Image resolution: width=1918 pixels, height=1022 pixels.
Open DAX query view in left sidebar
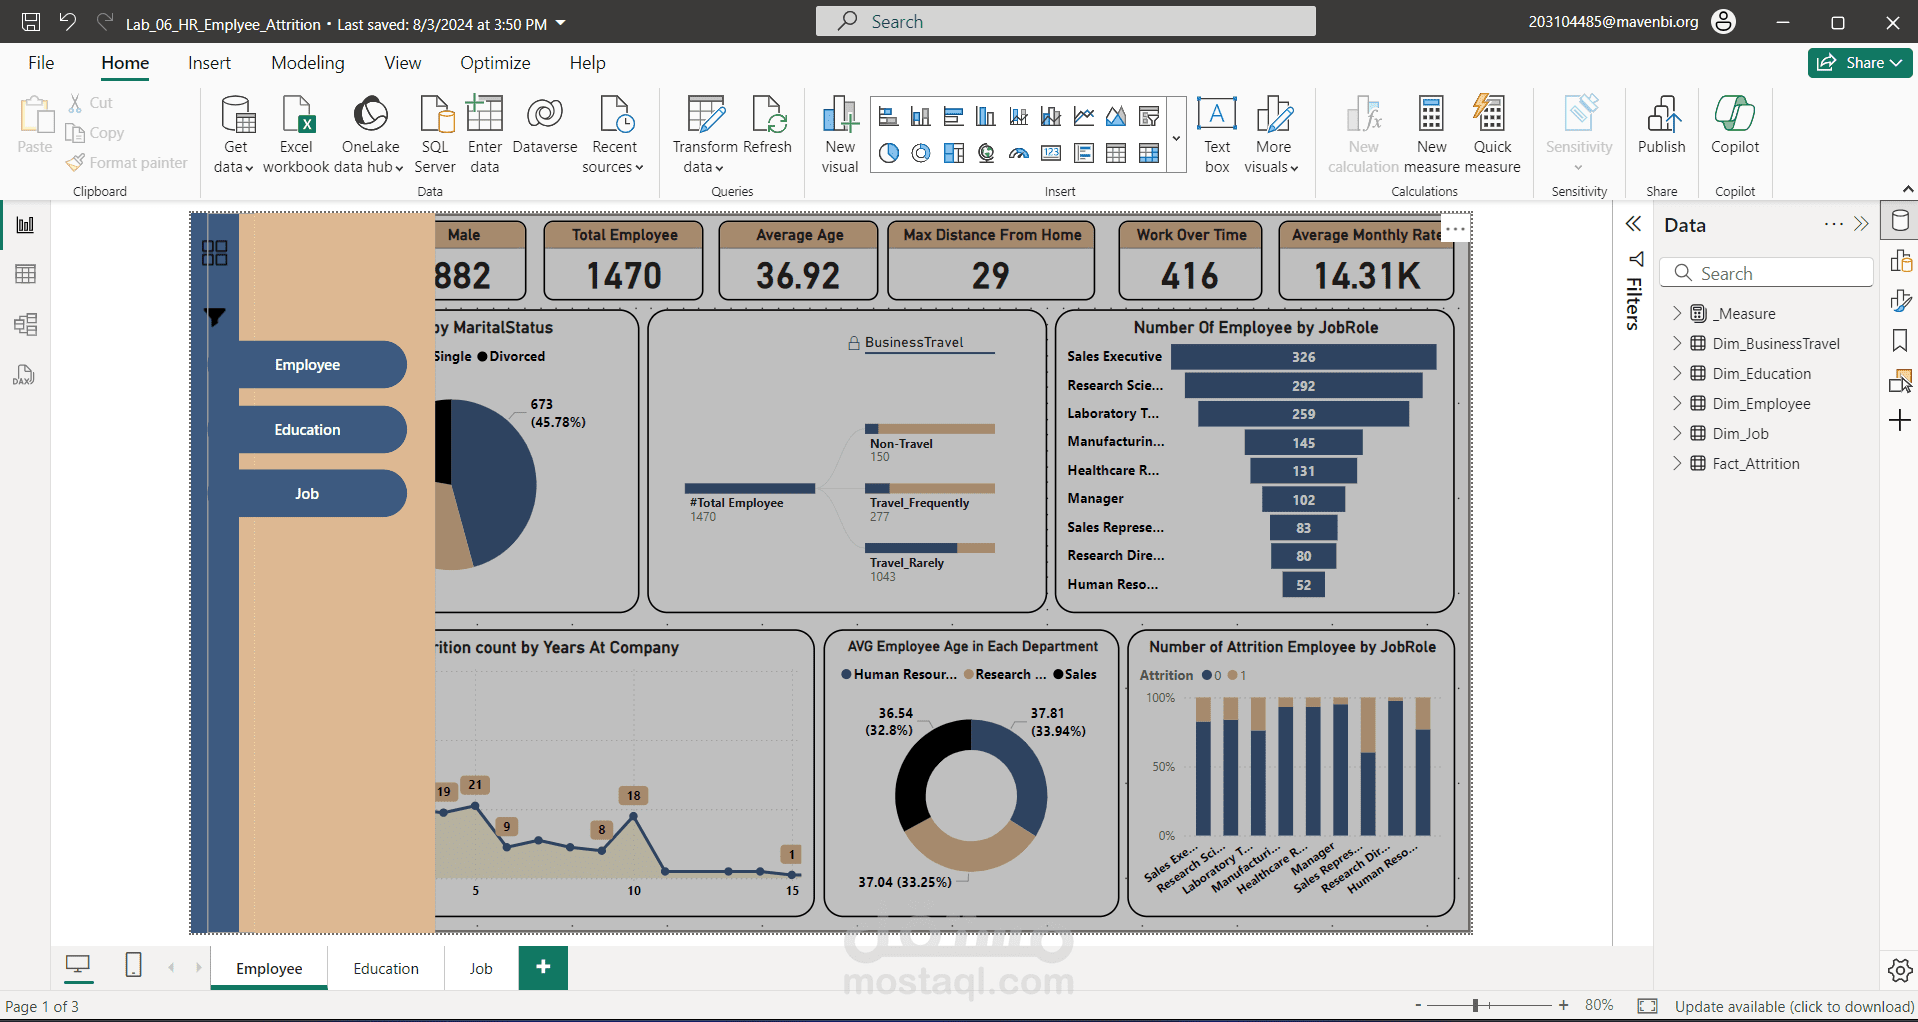(x=25, y=375)
